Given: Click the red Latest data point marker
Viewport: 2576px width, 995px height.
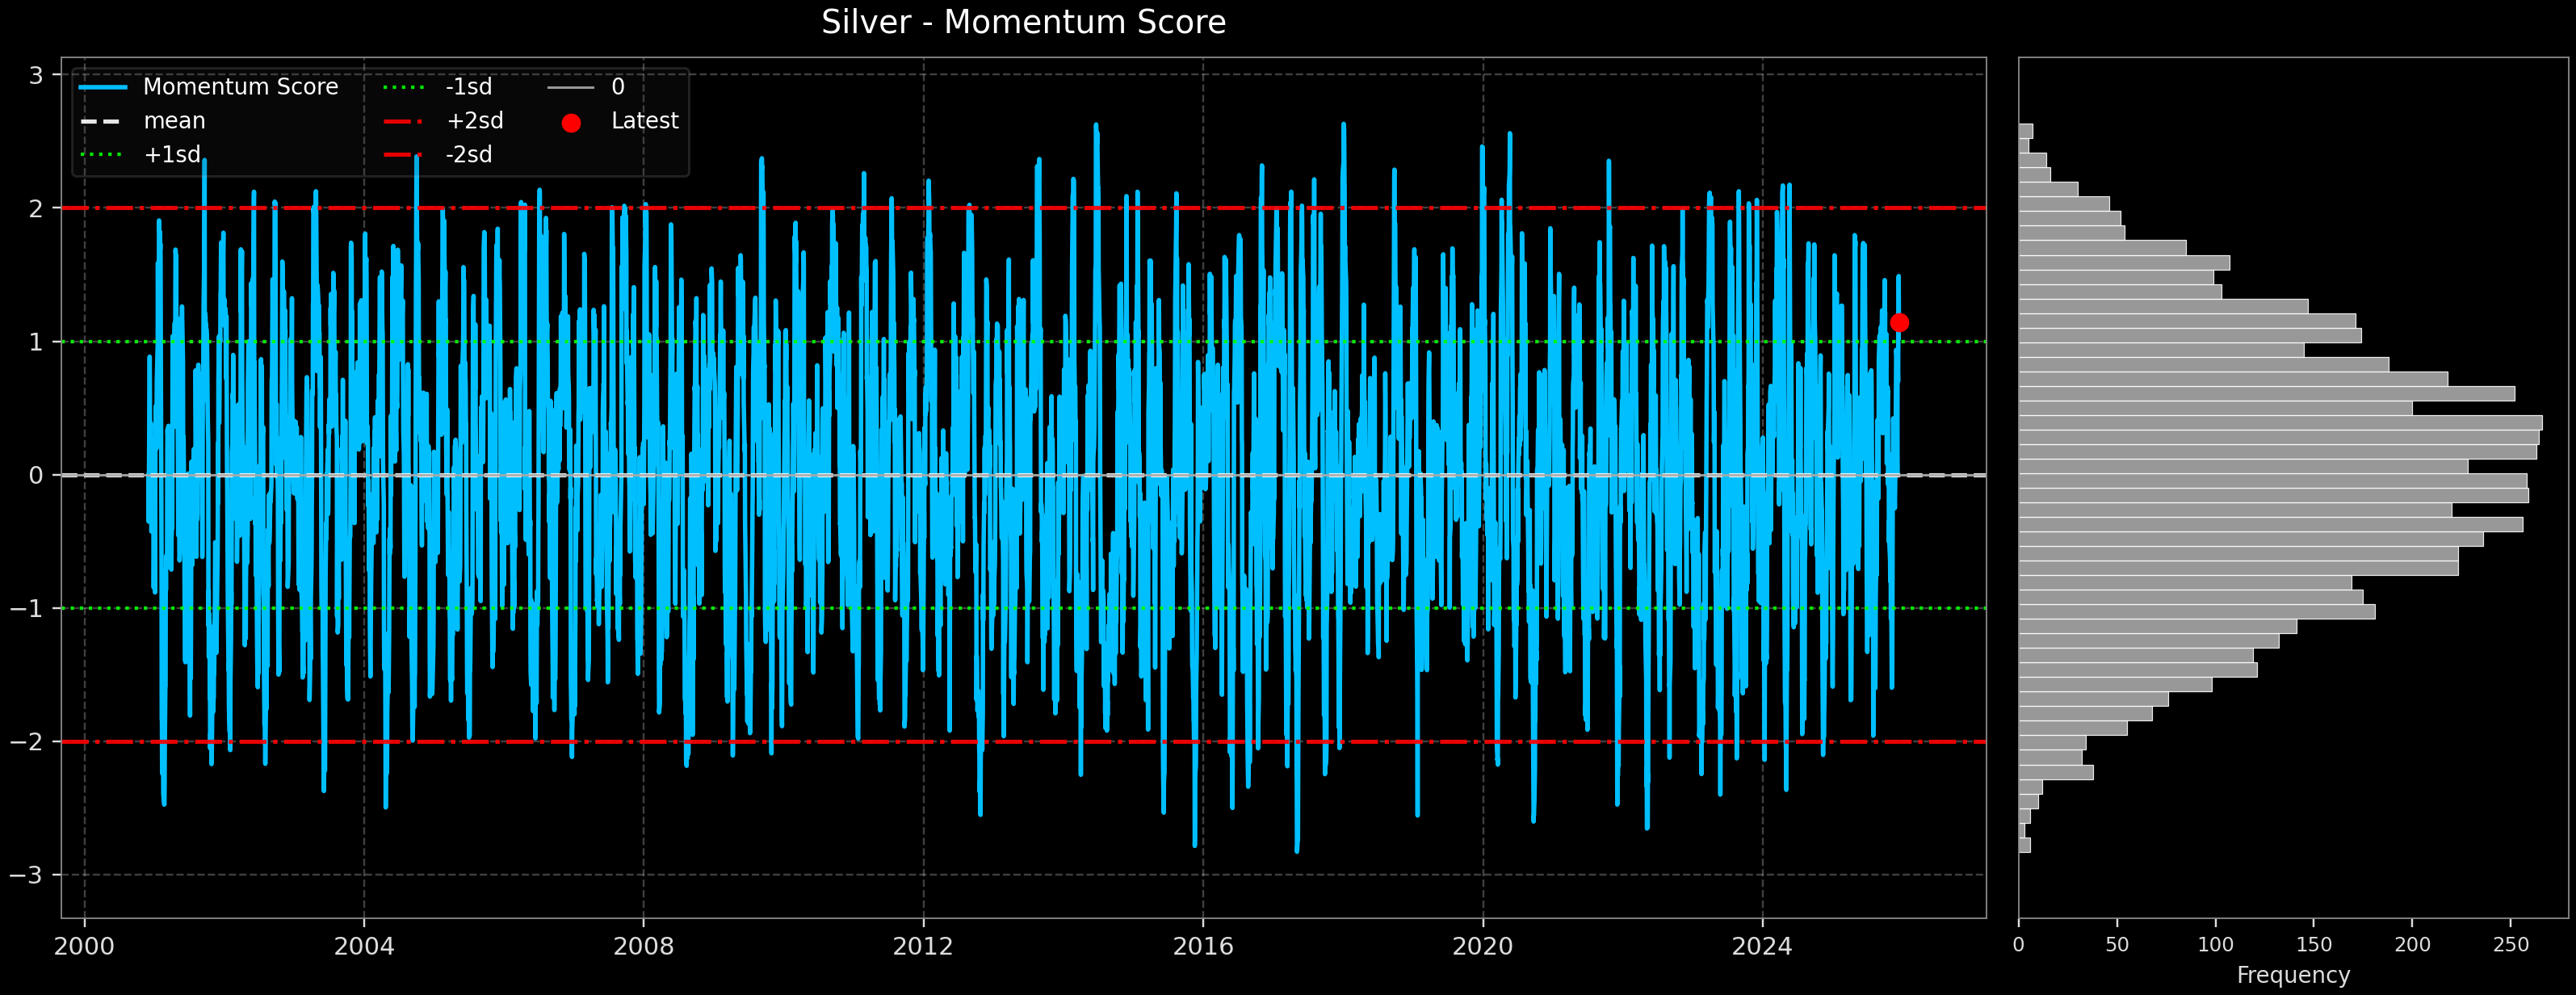Looking at the screenshot, I should point(1899,323).
